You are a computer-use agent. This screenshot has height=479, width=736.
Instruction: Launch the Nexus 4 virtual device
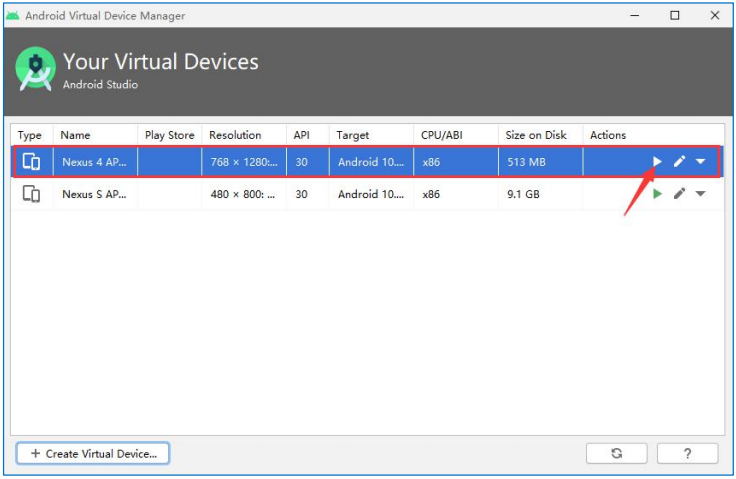657,162
